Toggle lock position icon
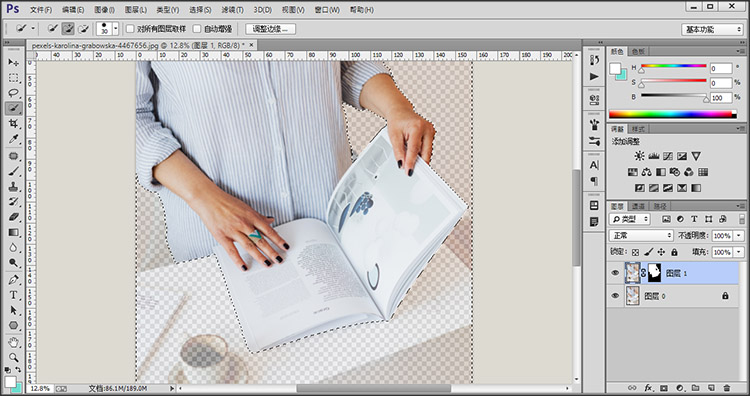 [x=662, y=252]
